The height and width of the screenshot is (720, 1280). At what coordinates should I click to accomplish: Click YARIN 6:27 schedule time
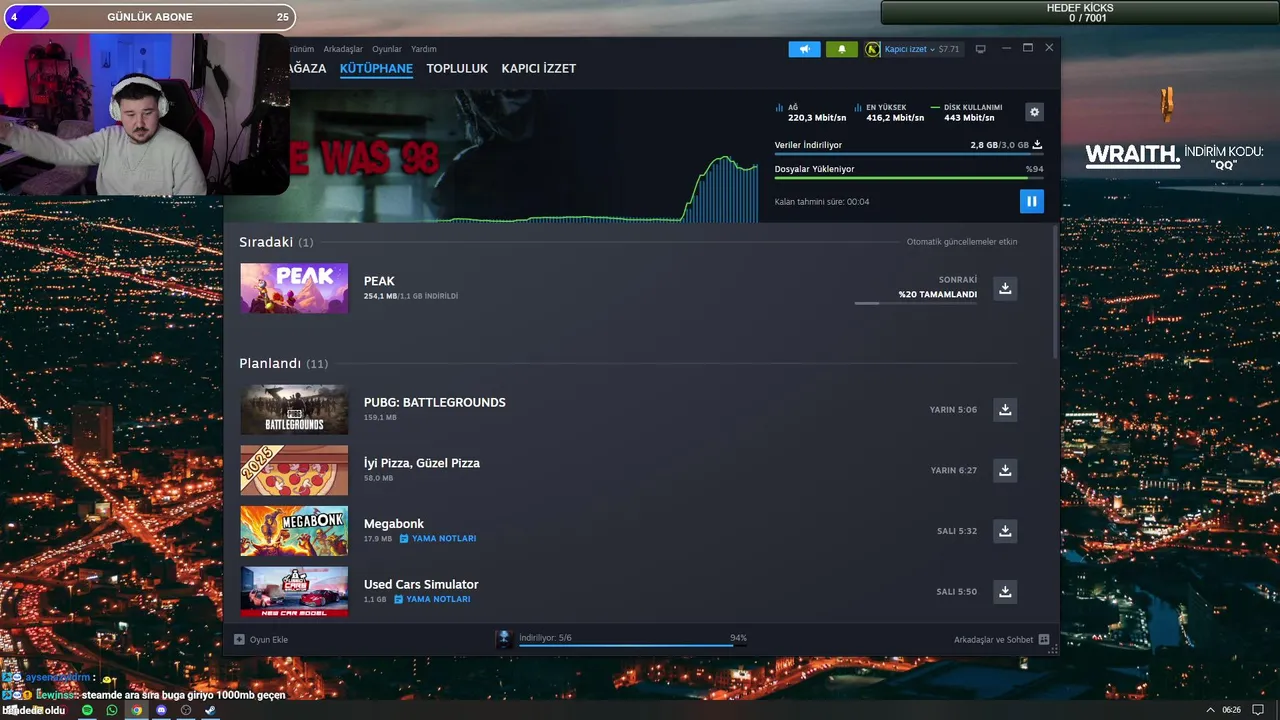click(954, 470)
